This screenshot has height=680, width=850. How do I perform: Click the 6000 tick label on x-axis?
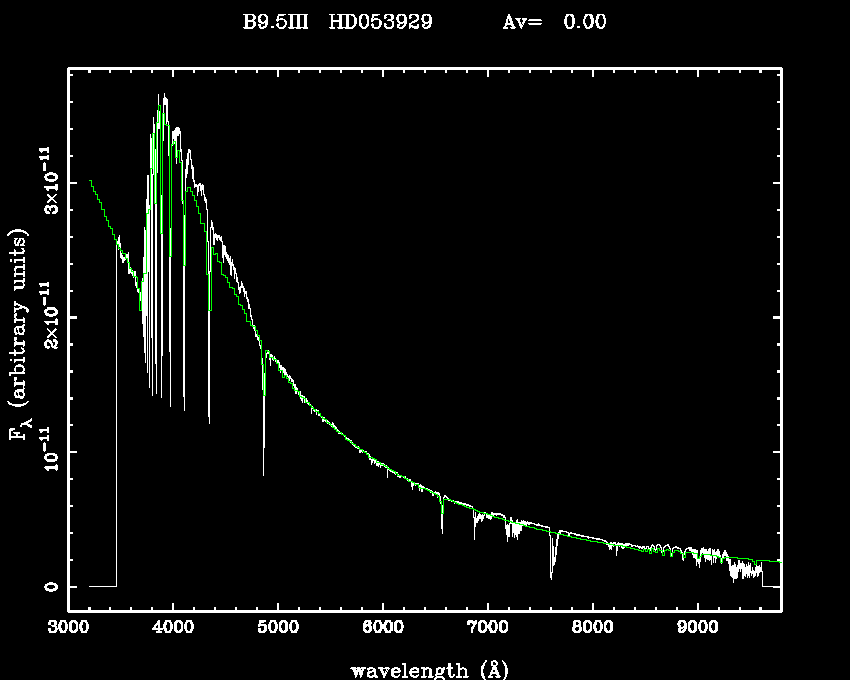pos(382,629)
